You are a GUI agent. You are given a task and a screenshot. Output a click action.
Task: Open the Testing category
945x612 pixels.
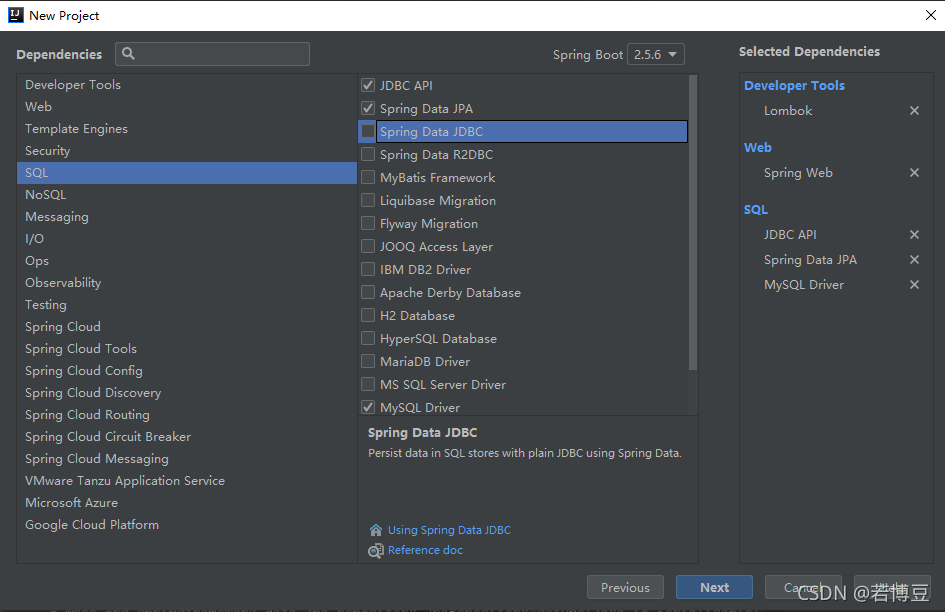[187, 304]
